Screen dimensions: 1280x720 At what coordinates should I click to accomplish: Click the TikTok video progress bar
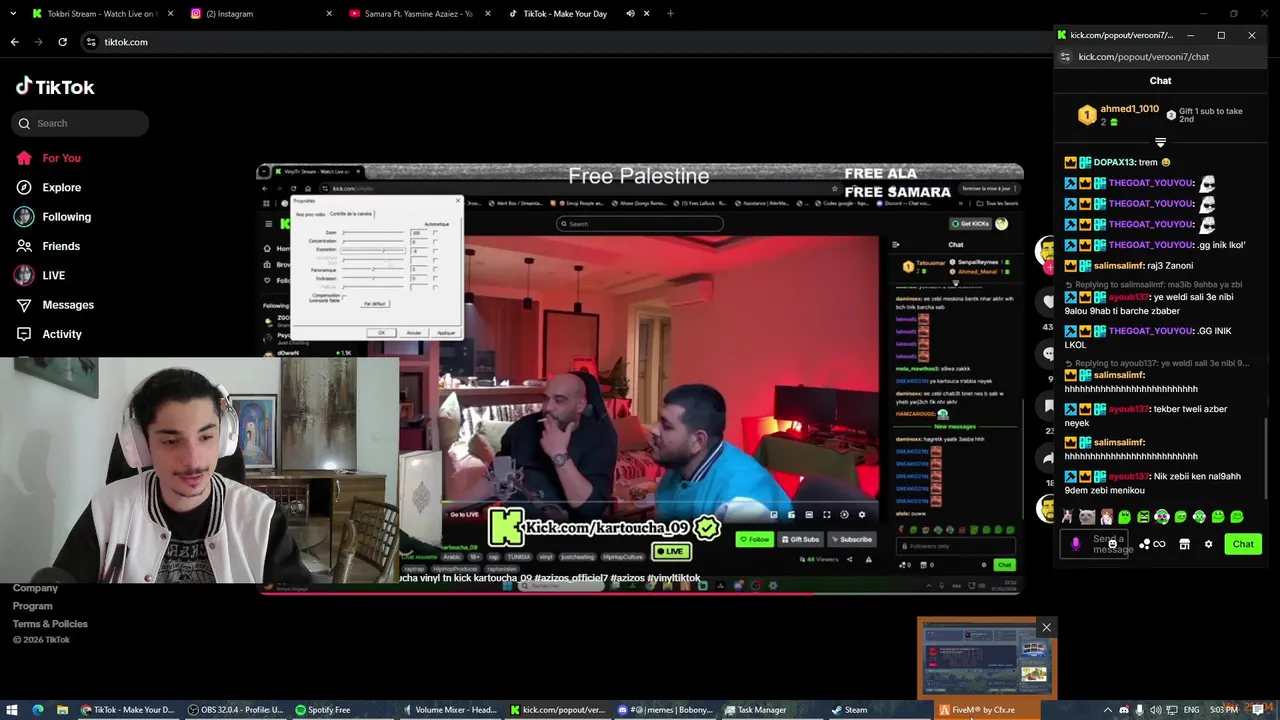pos(640,592)
